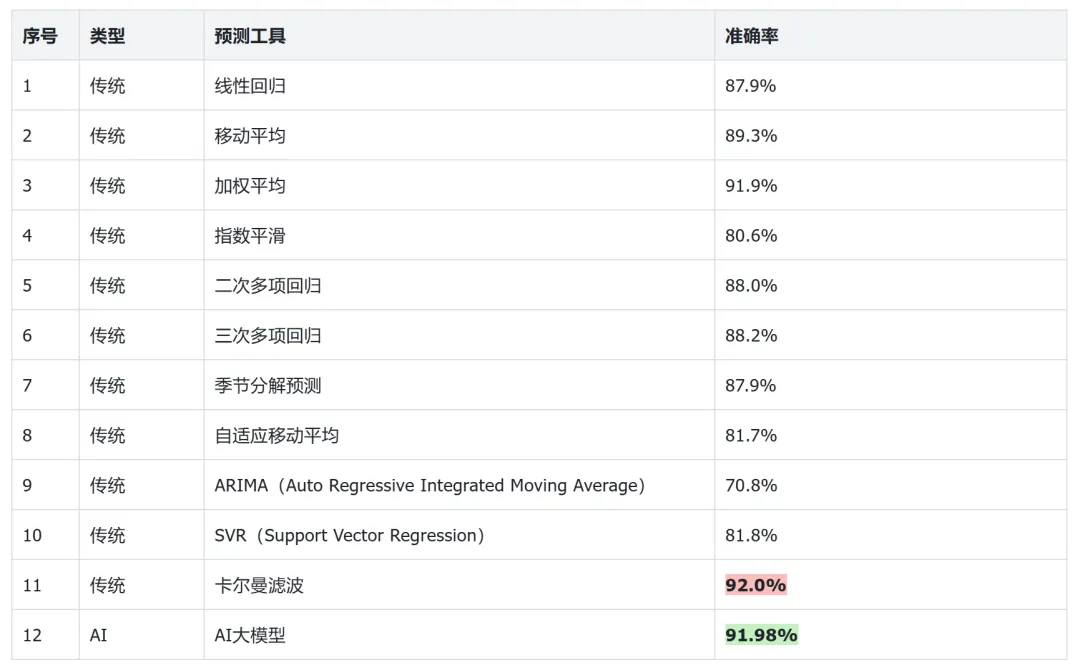Click the 二次多项回归 cell
1080x670 pixels.
click(x=268, y=286)
